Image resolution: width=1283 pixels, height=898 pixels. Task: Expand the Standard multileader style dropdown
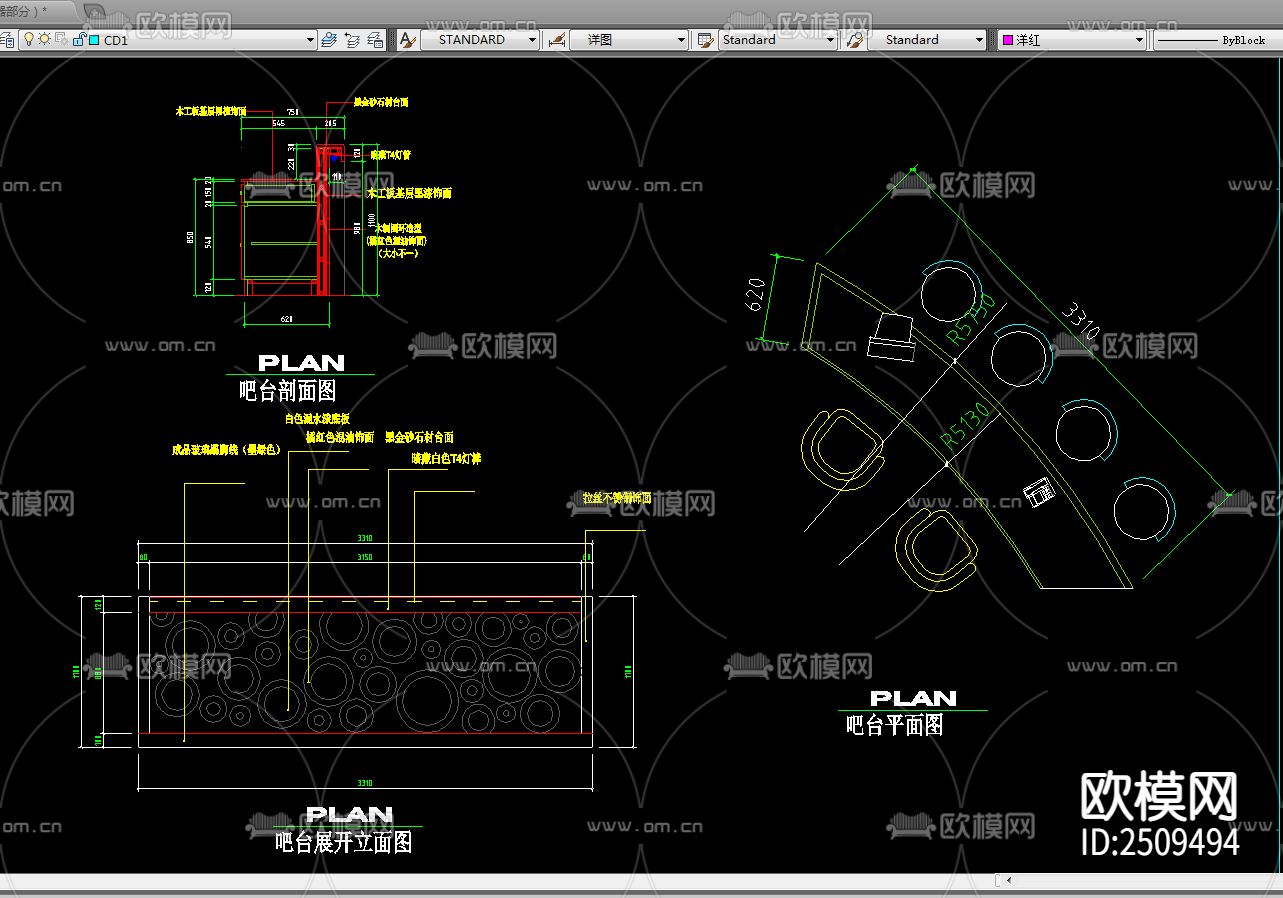(x=979, y=40)
